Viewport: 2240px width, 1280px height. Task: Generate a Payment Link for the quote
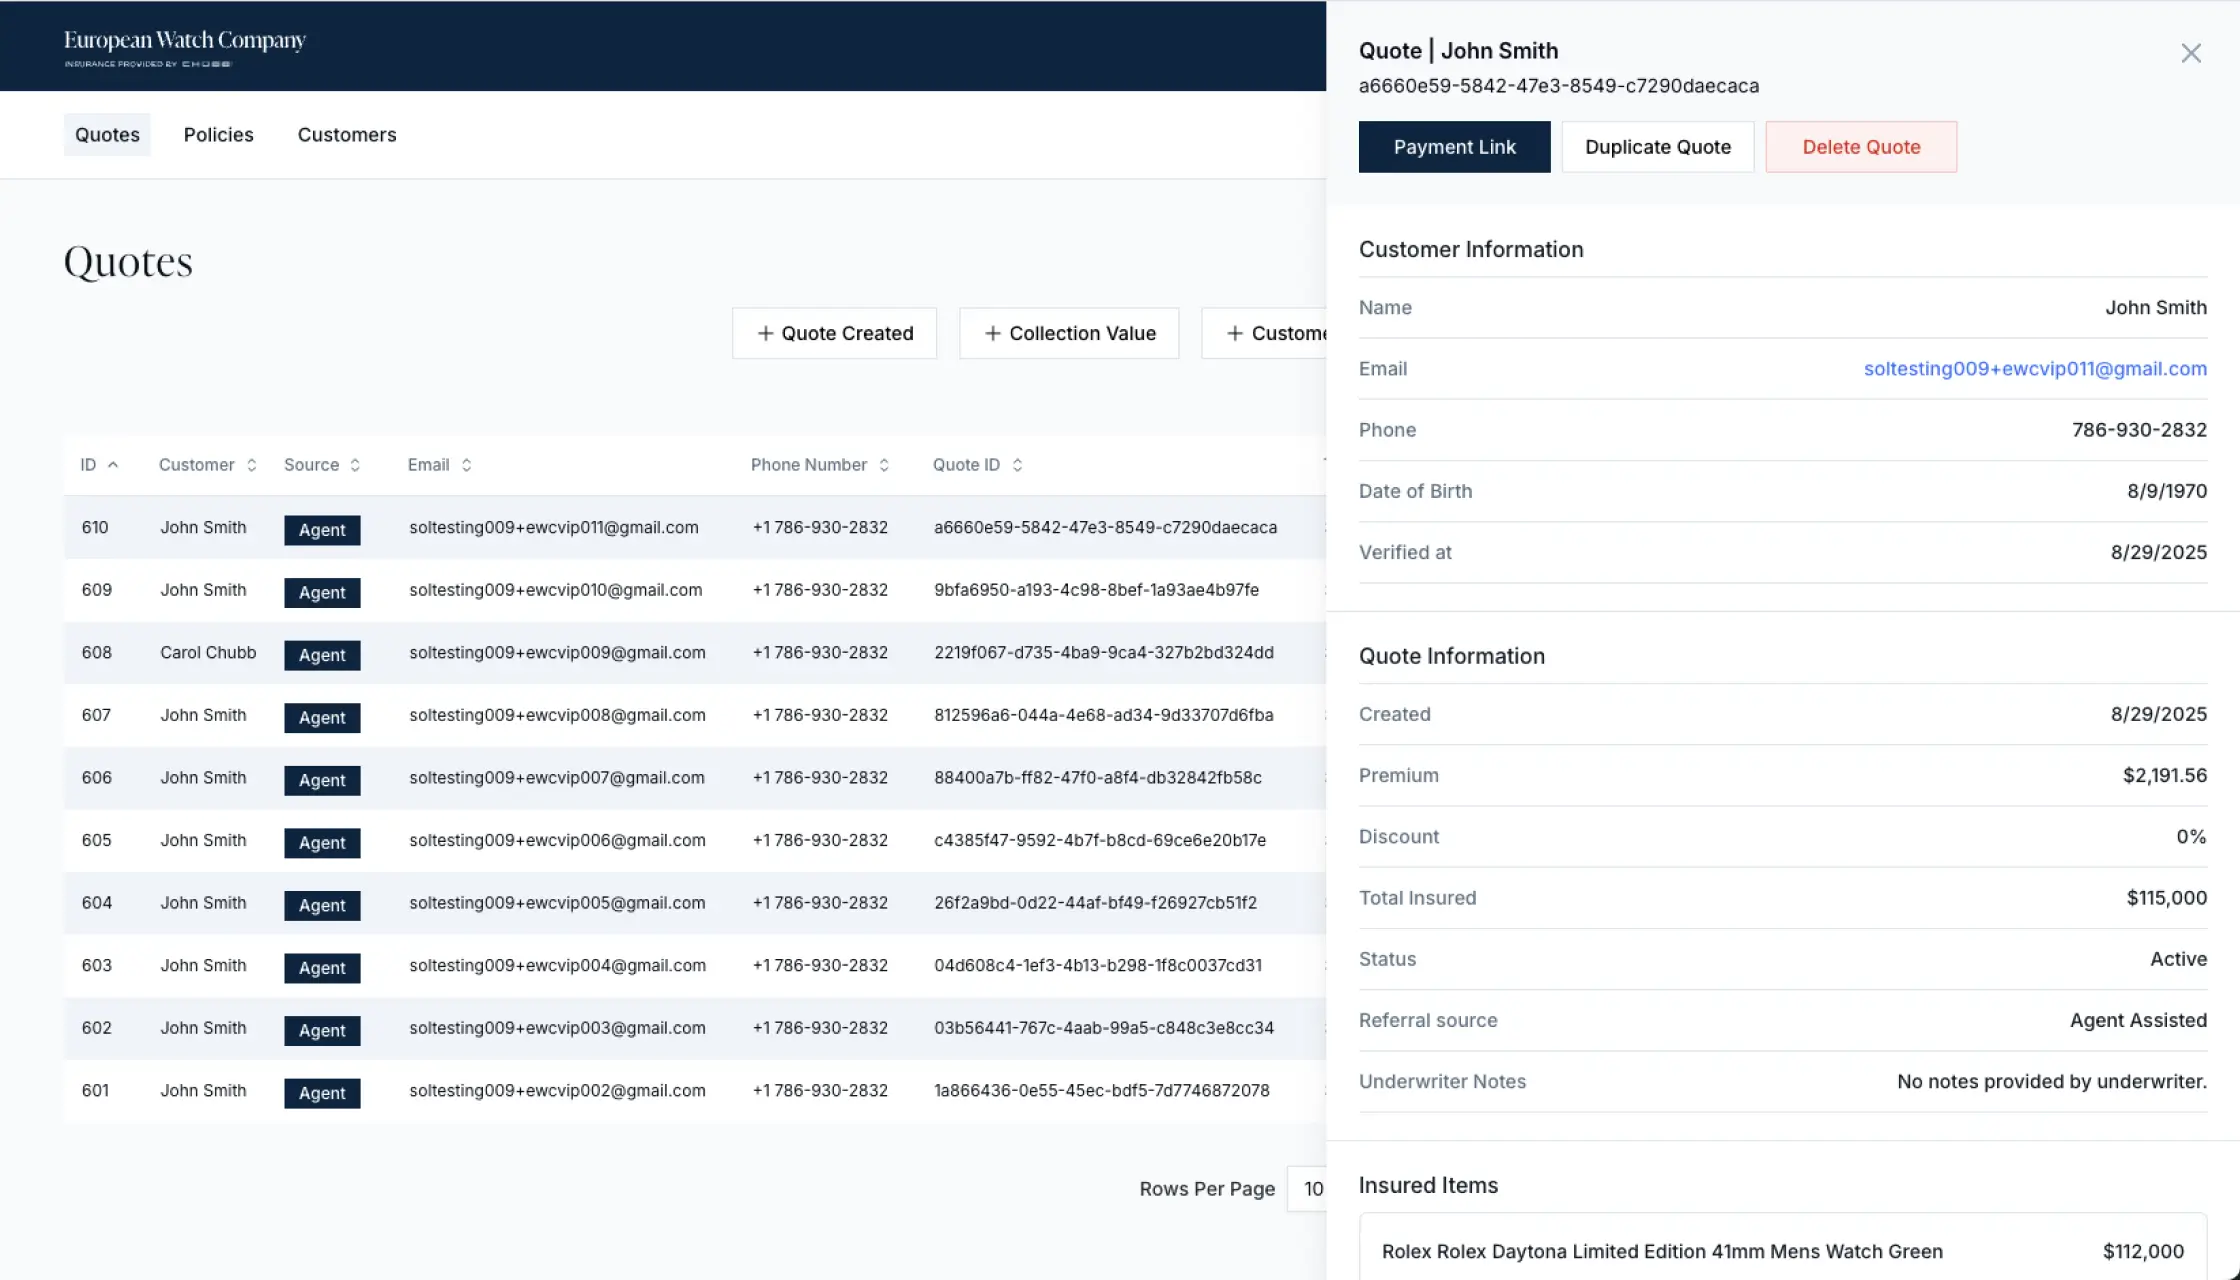(1454, 146)
